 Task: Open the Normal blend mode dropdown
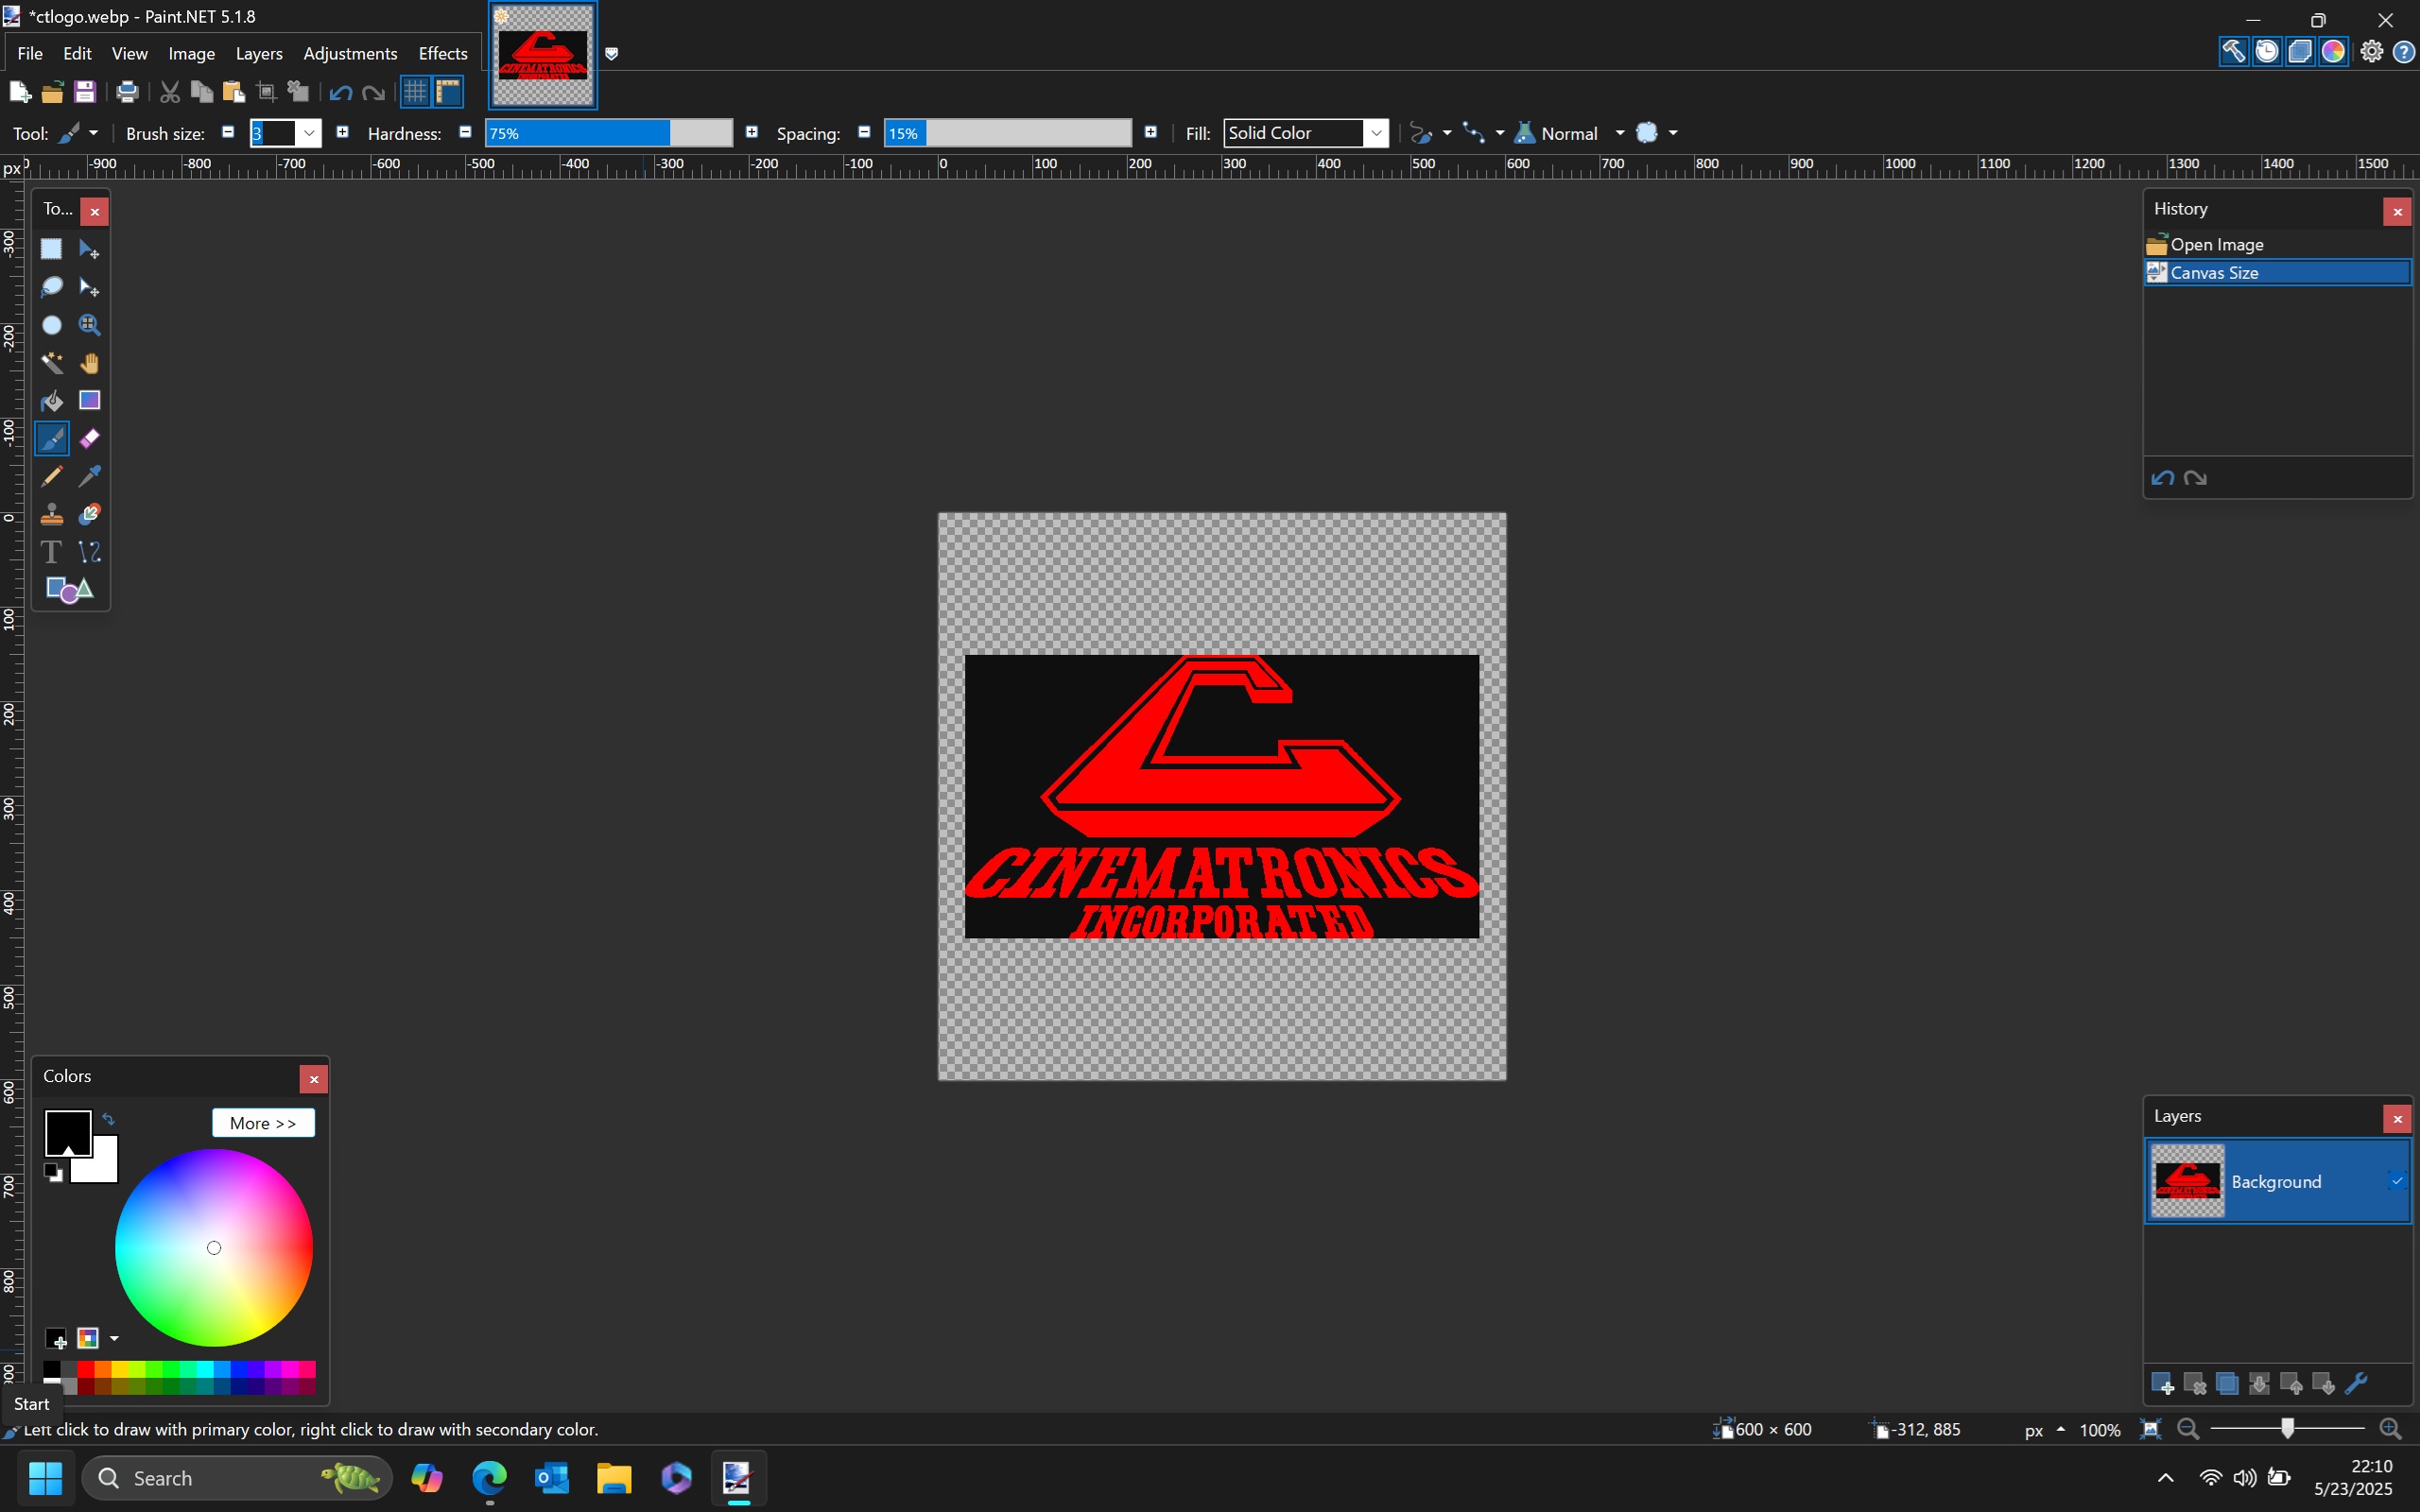click(x=1618, y=133)
